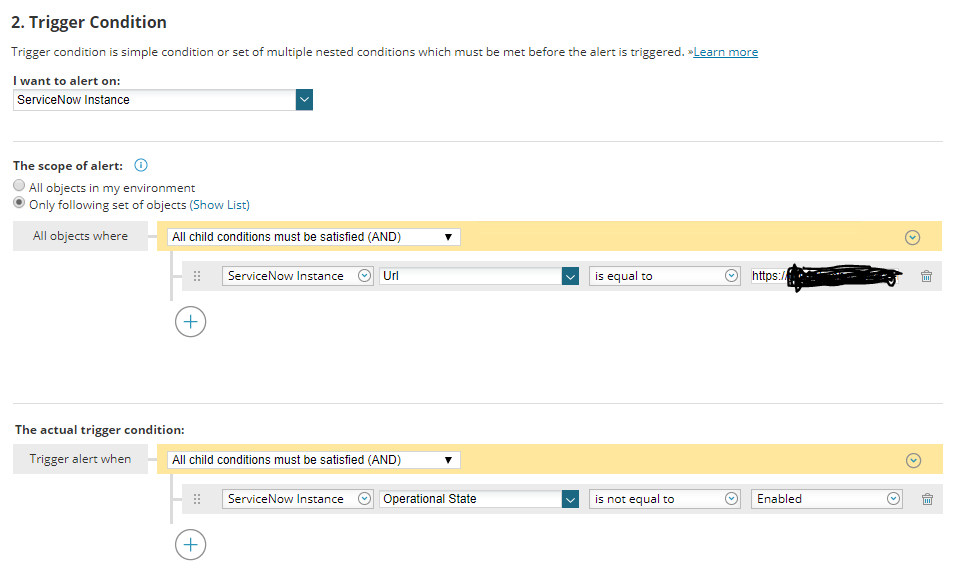Open the Show List link
This screenshot has width=971, height=580.
[x=219, y=205]
